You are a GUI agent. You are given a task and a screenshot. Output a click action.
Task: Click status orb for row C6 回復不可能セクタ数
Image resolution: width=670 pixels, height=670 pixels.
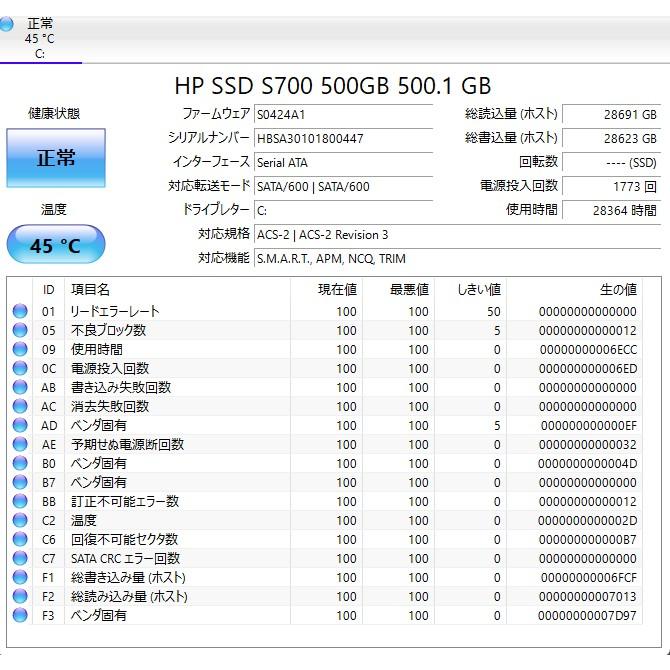coord(20,539)
